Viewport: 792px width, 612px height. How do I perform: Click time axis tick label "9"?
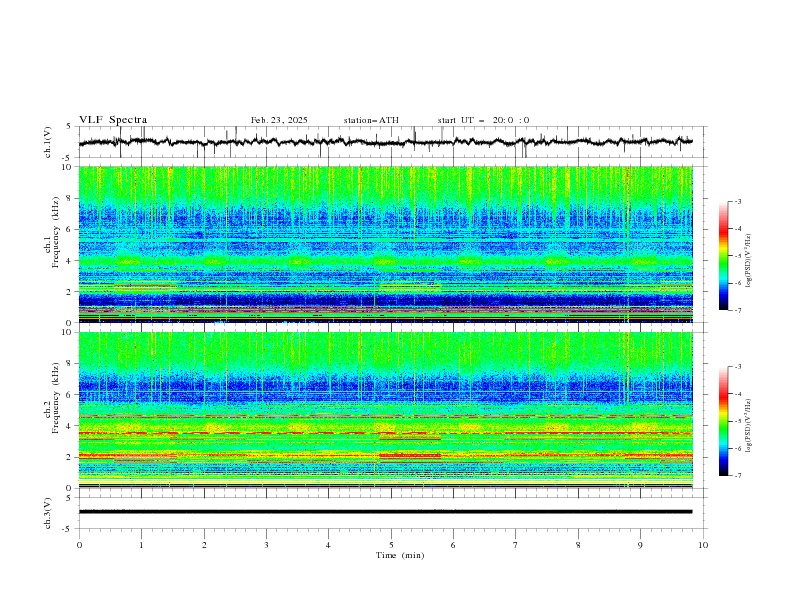pos(640,545)
